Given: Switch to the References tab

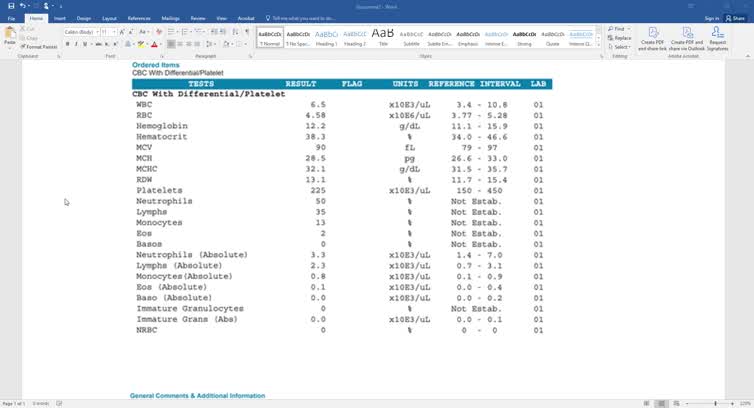Looking at the screenshot, I should (x=139, y=18).
